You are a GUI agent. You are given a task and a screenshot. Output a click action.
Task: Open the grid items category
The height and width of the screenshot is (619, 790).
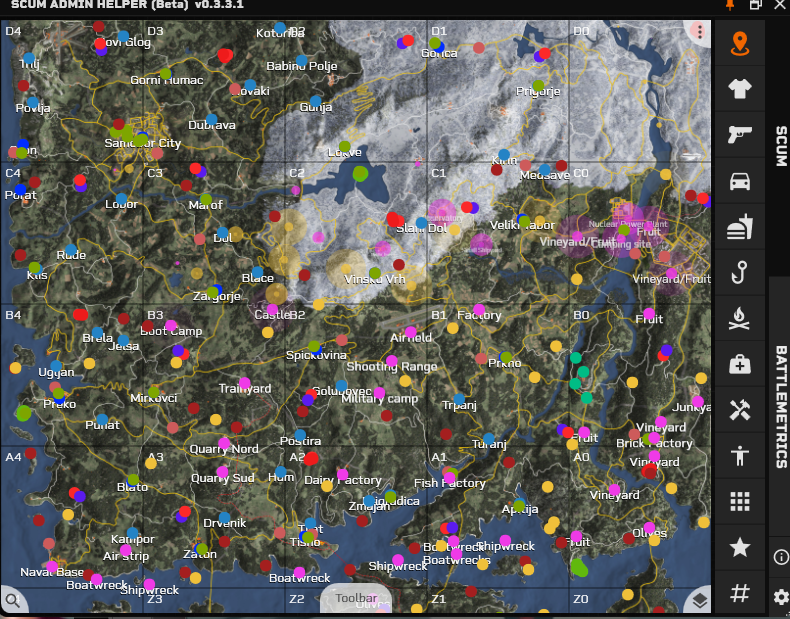pyautogui.click(x=740, y=502)
